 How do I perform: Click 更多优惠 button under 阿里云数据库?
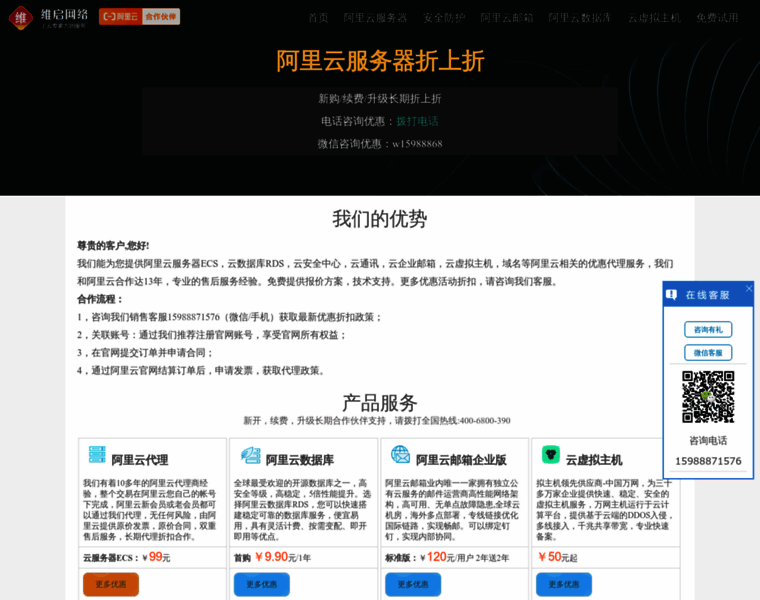click(262, 584)
